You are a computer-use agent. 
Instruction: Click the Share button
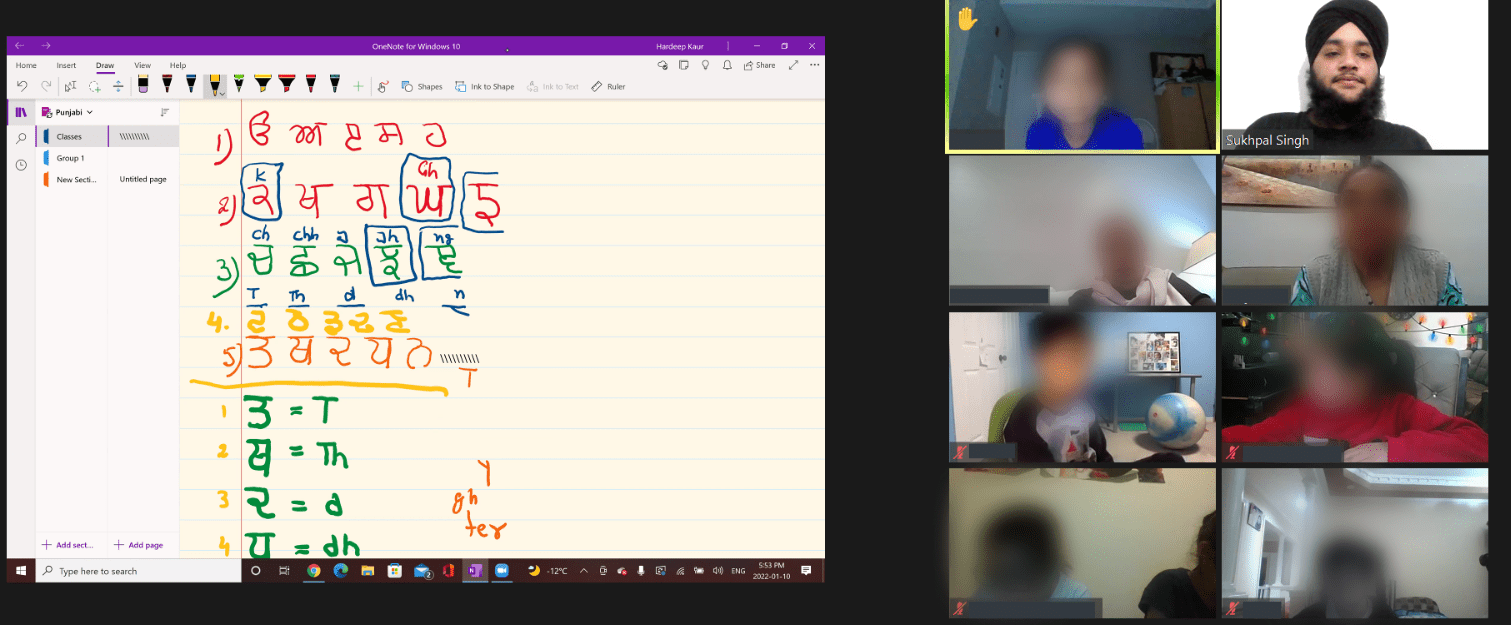point(759,65)
